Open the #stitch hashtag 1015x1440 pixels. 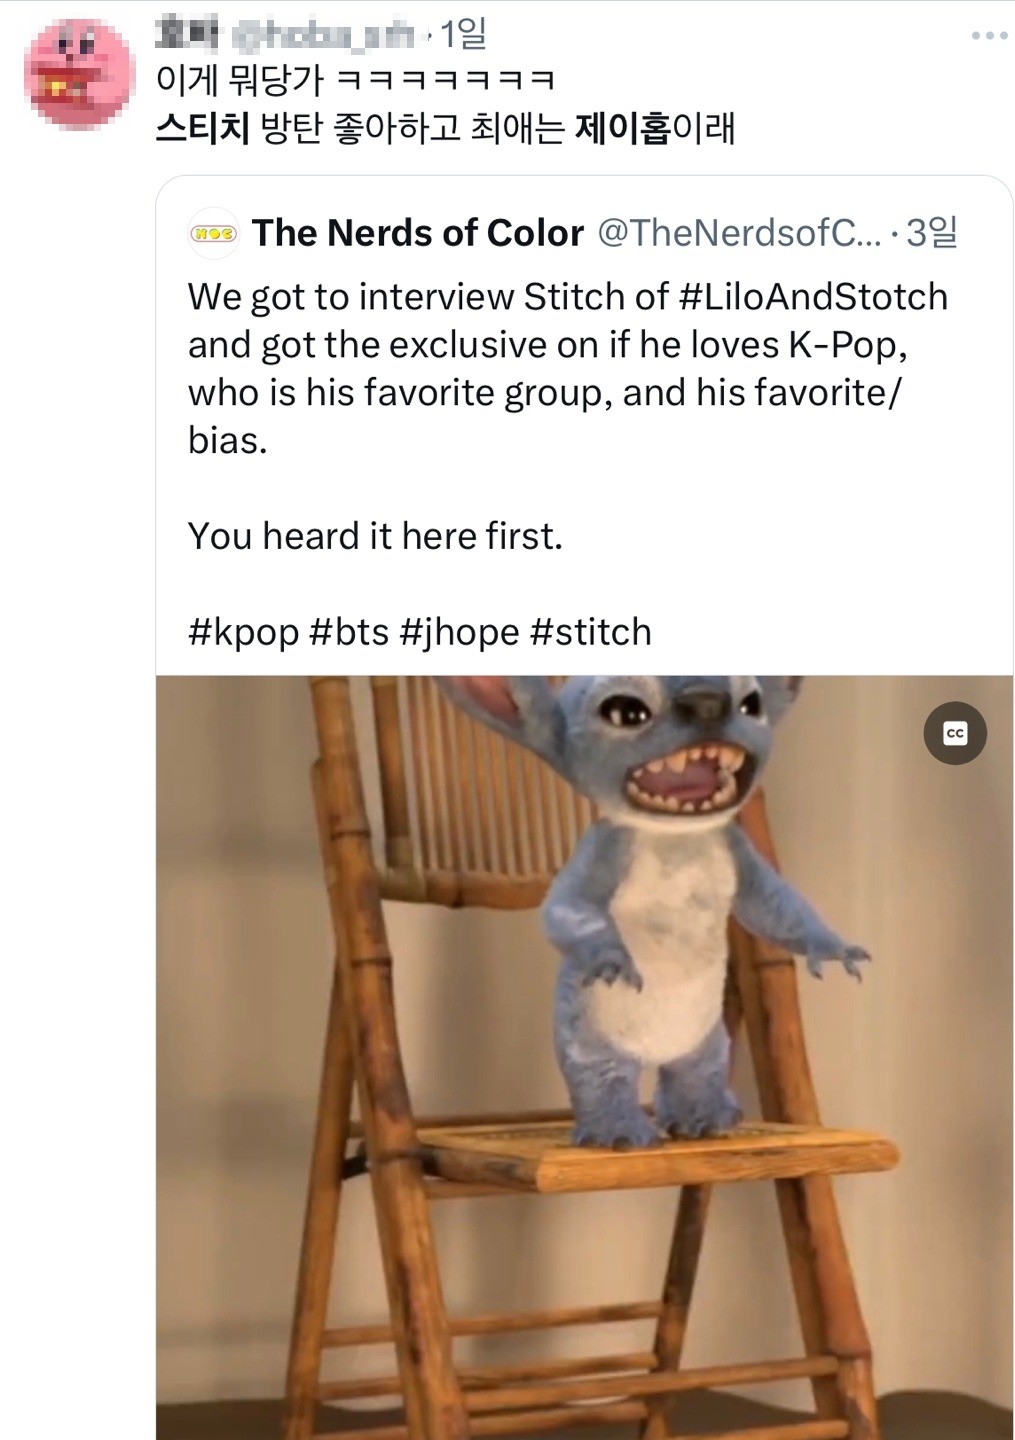tap(590, 632)
